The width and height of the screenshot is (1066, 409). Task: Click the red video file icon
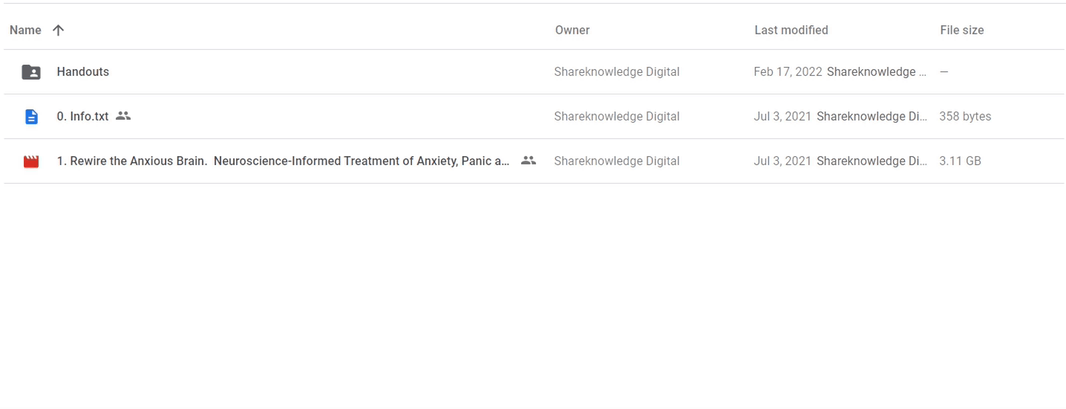(31, 161)
